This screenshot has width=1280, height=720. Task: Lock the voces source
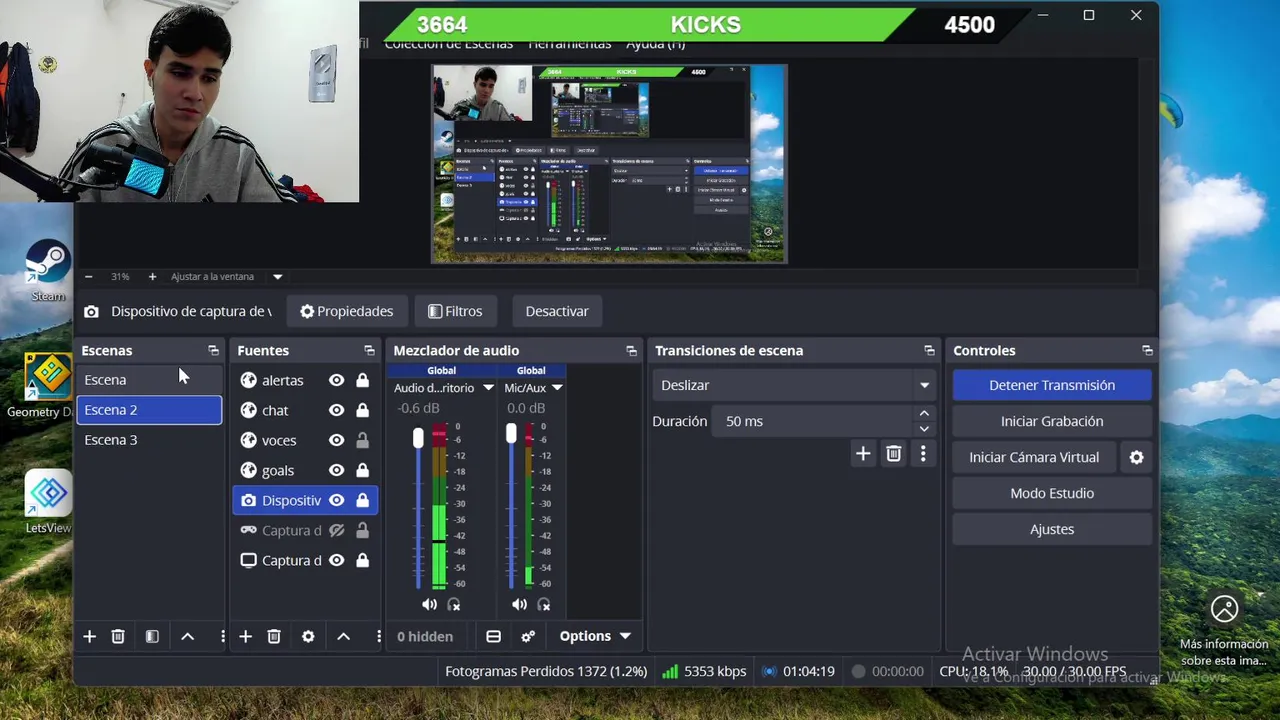click(x=362, y=440)
